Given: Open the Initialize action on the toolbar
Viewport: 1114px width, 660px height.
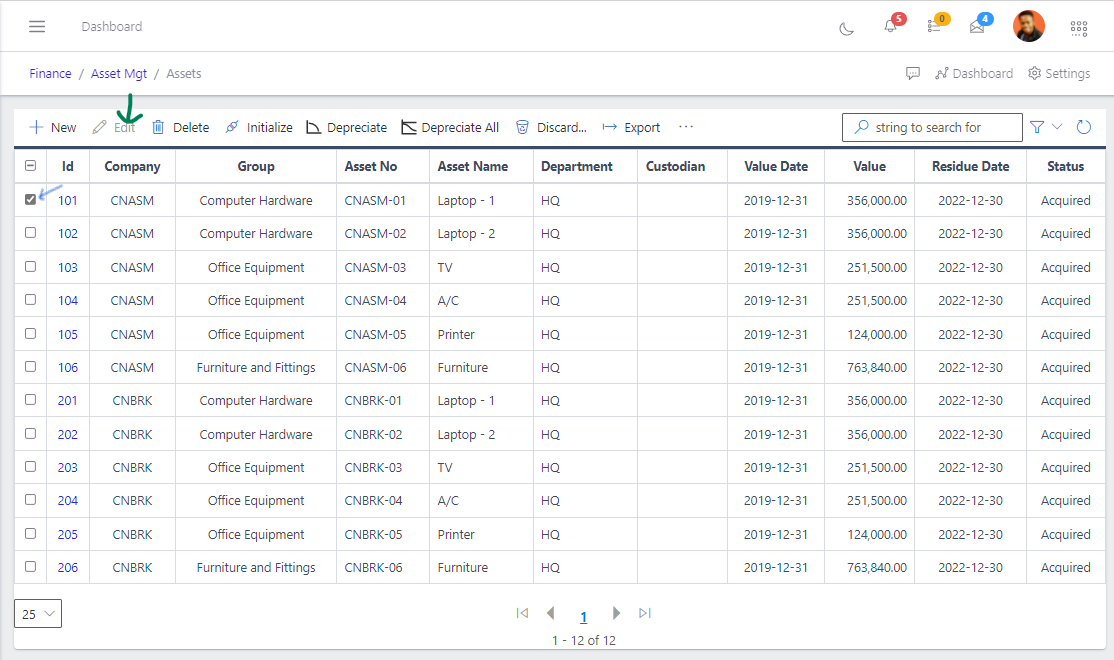Looking at the screenshot, I should click(x=258, y=127).
